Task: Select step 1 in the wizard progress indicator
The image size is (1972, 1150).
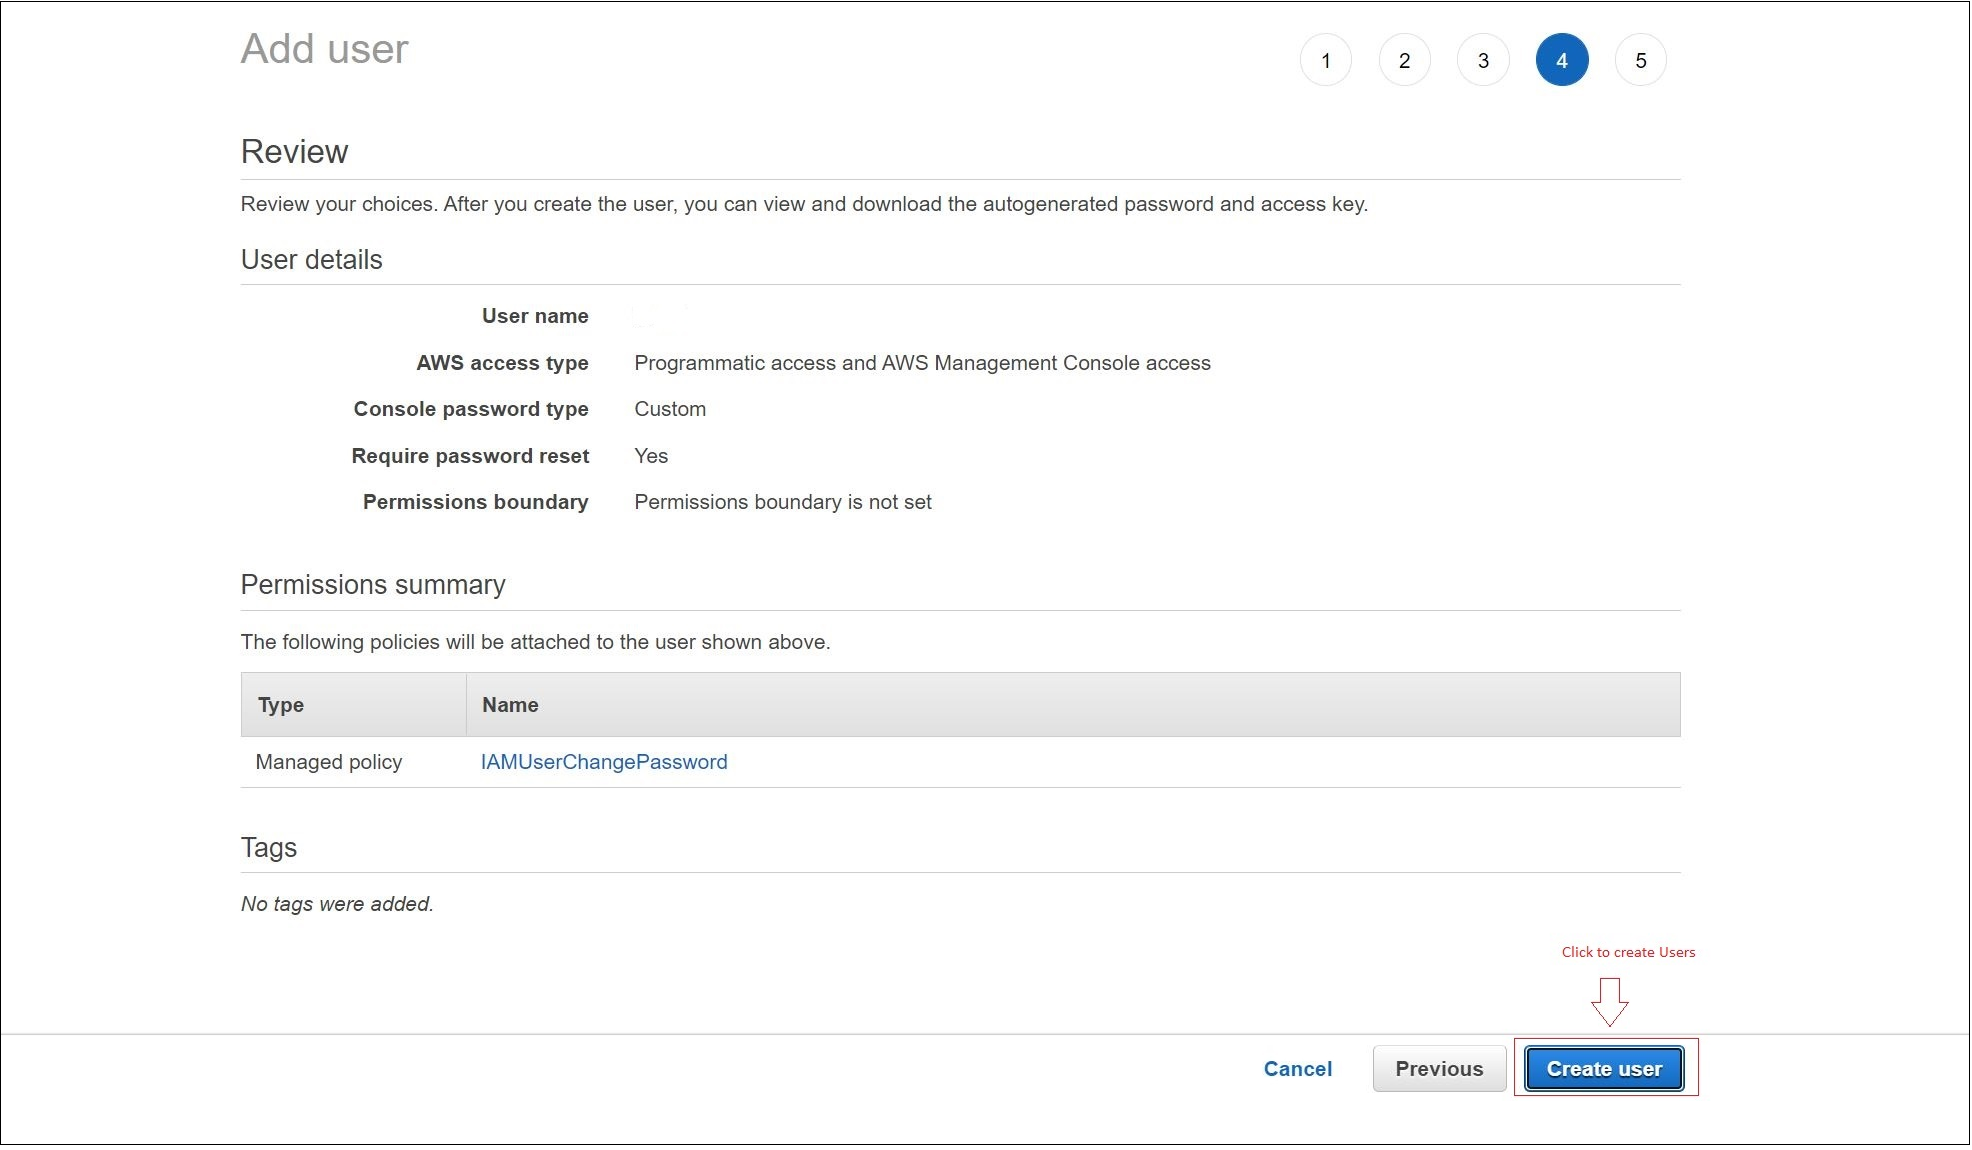Action: (1325, 59)
